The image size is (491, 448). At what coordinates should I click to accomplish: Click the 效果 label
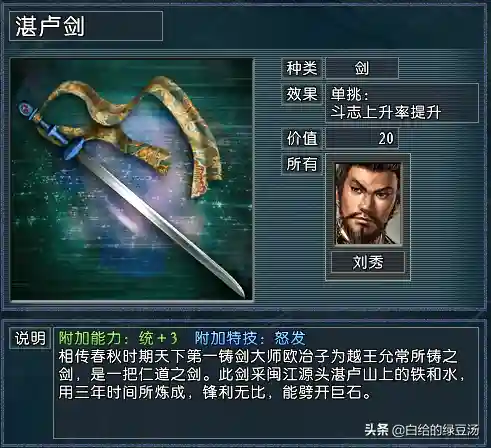coord(302,94)
